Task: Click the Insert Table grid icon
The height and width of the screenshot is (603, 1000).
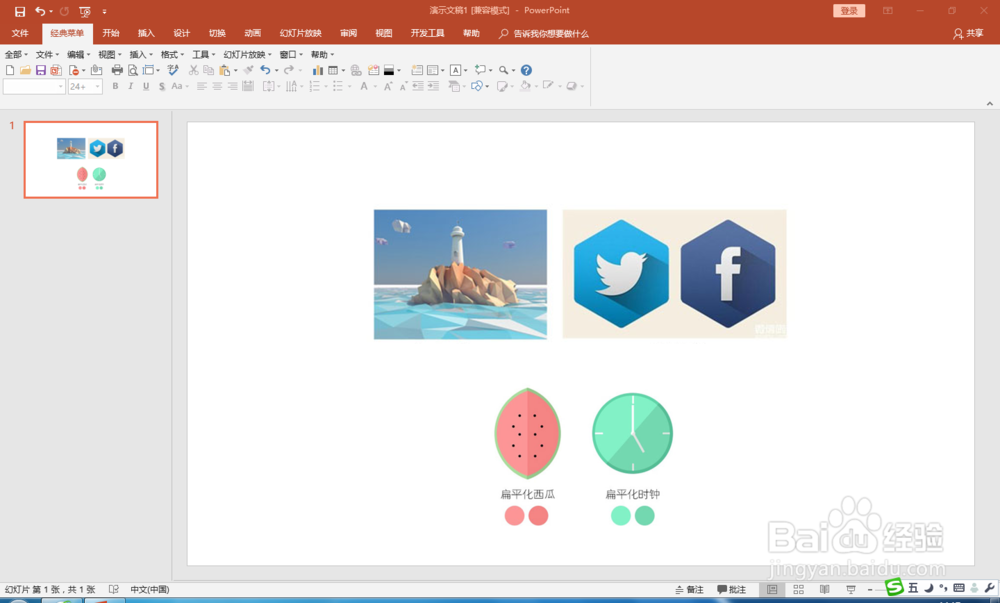Action: (333, 70)
